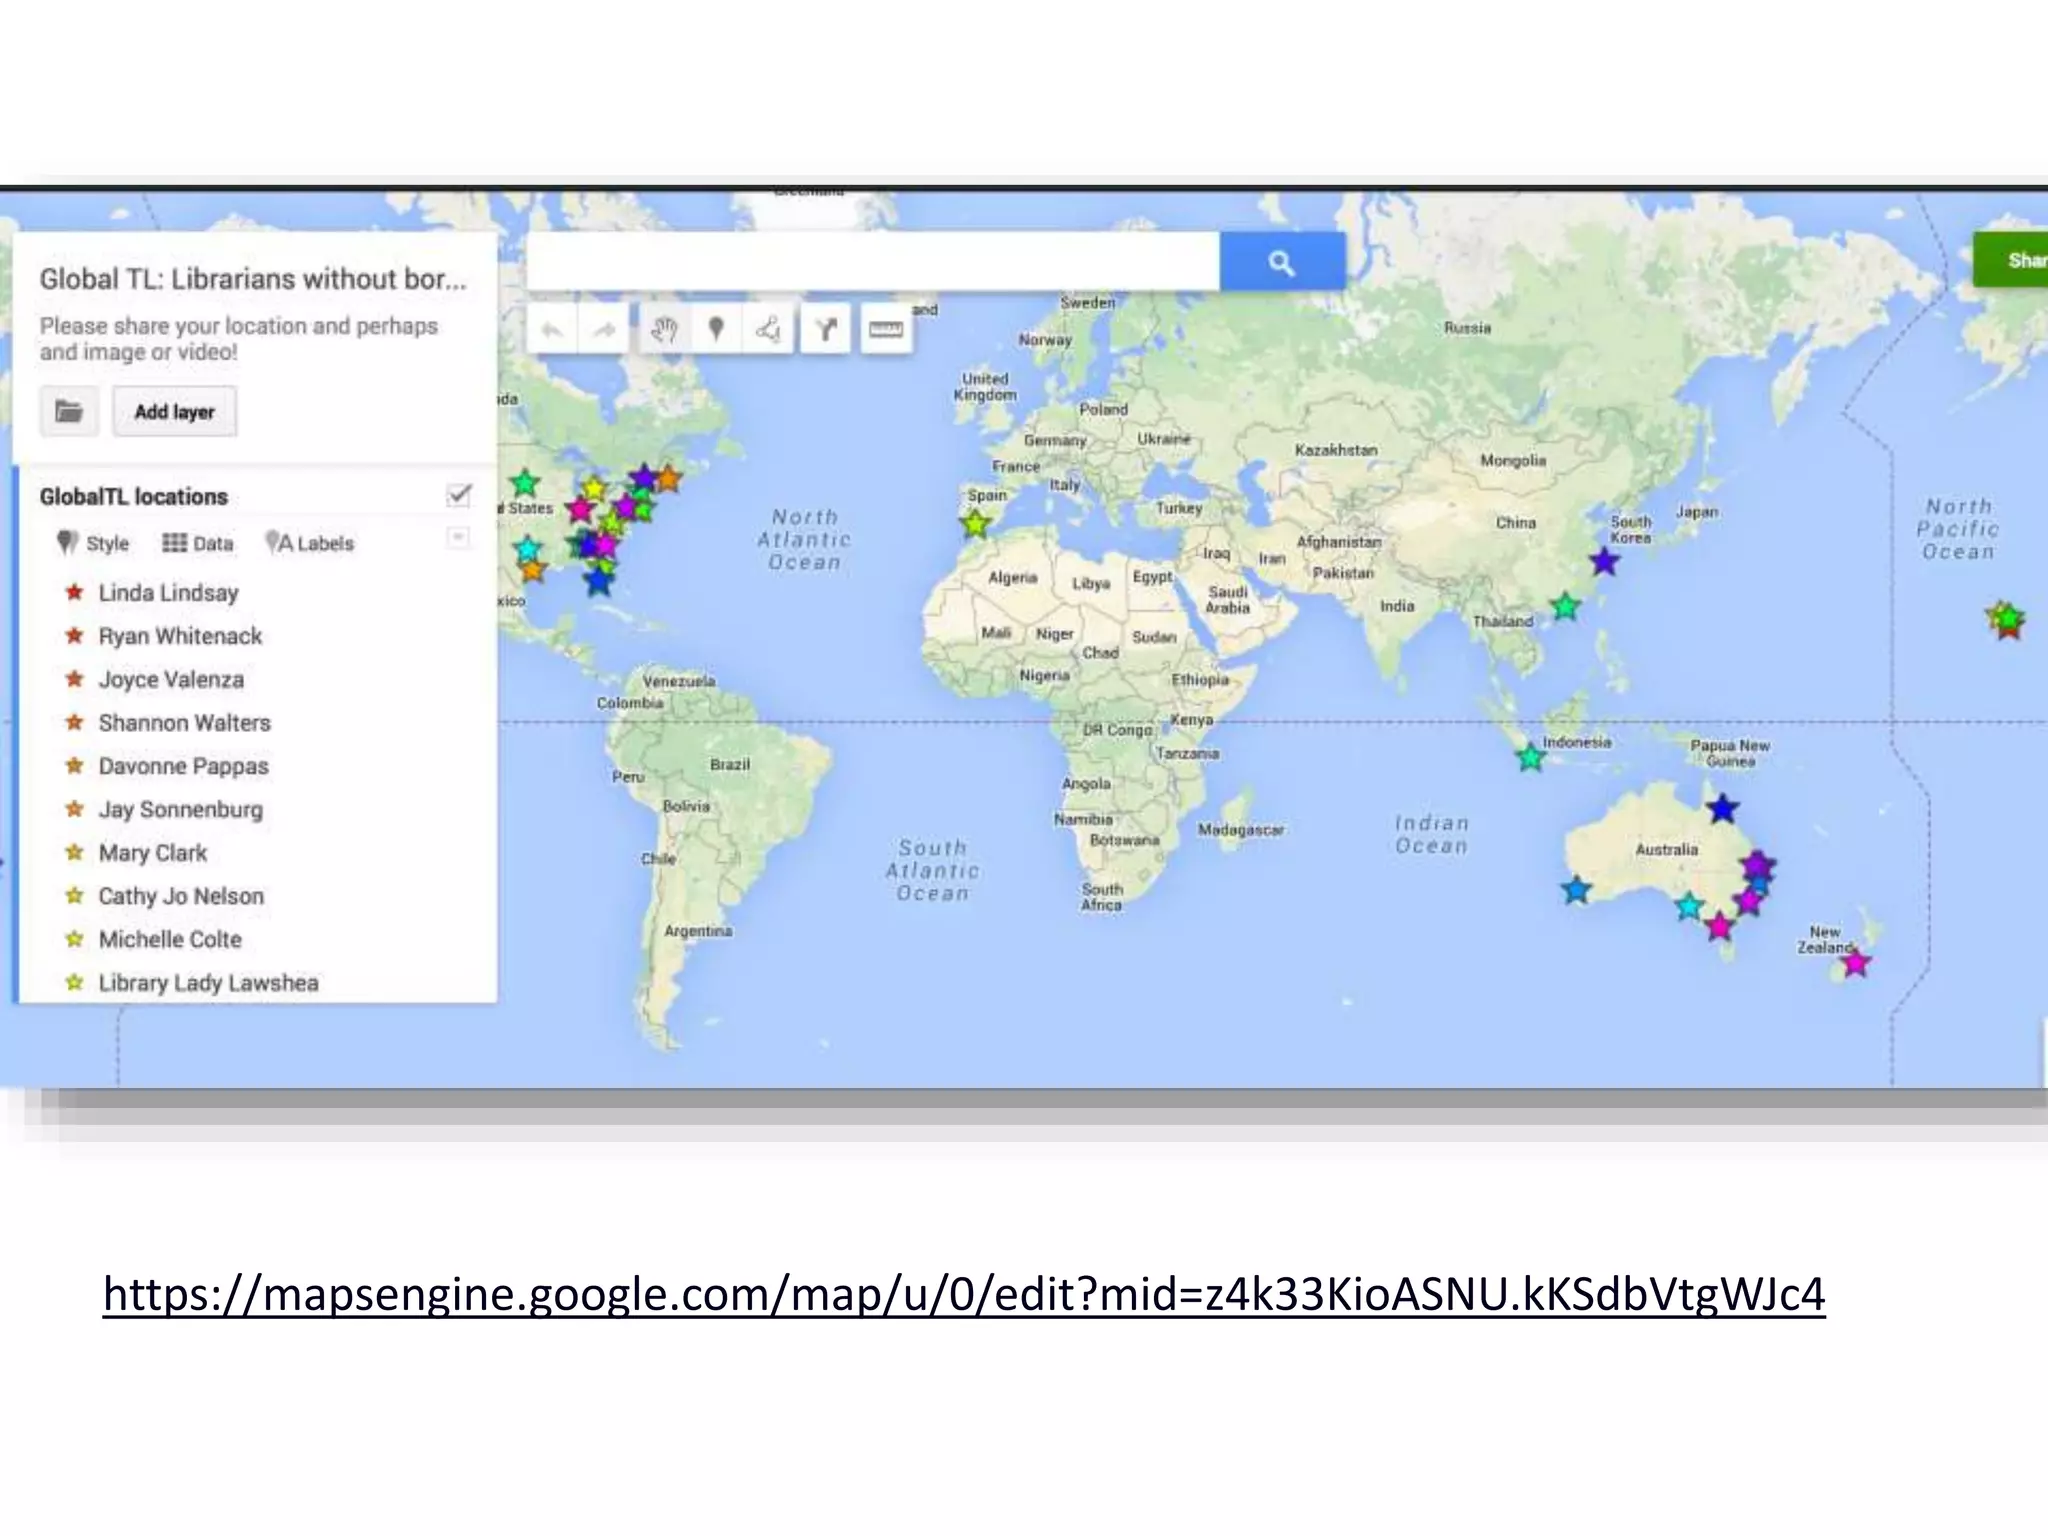The width and height of the screenshot is (2048, 1536).
Task: Select the draw line tool
Action: [768, 329]
